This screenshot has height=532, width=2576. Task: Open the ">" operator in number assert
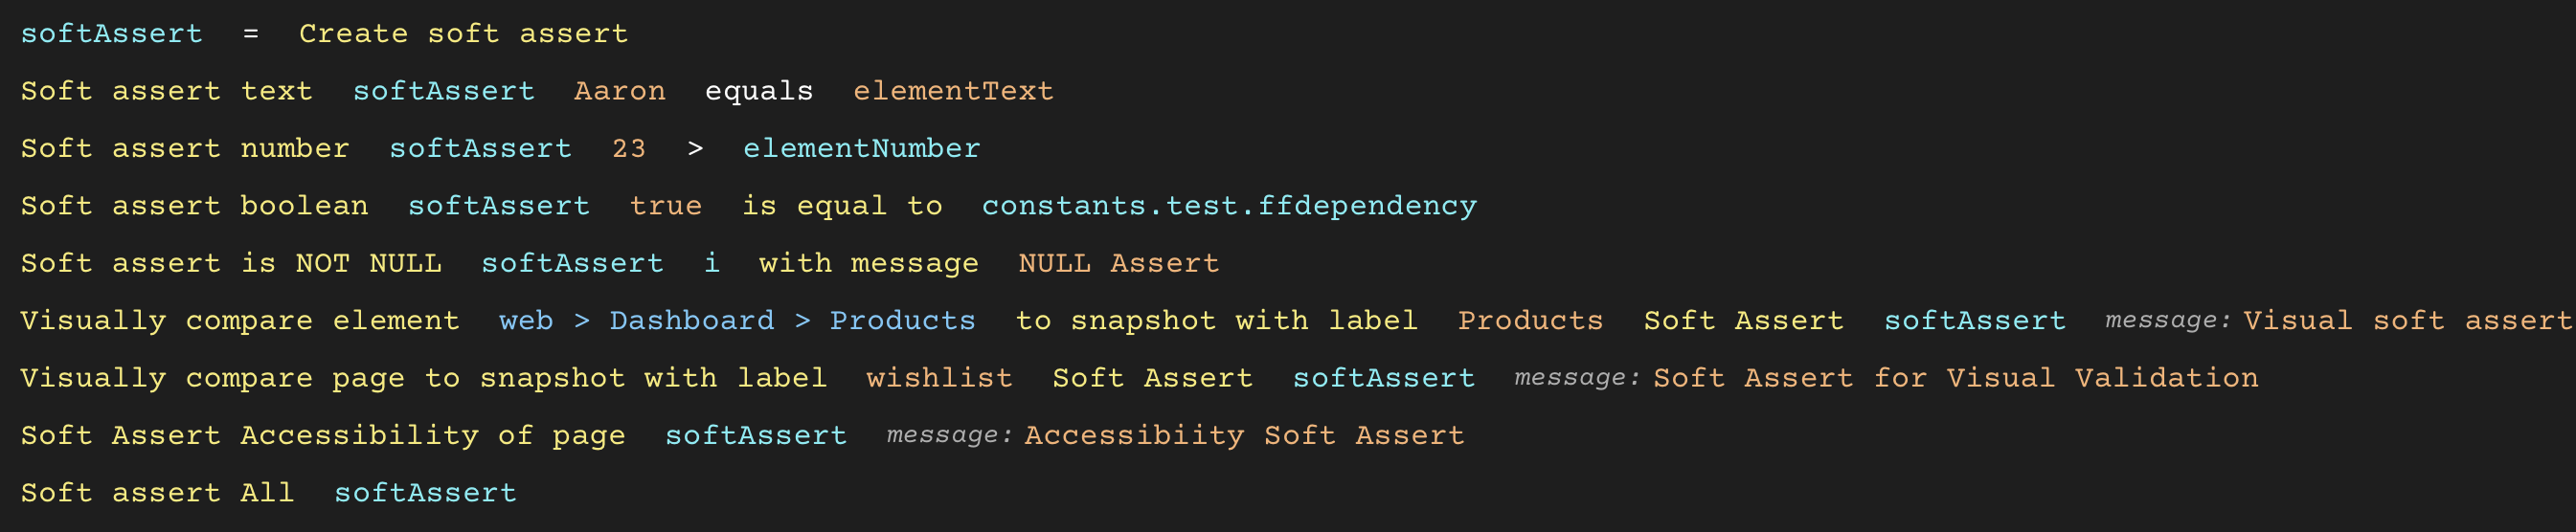[694, 149]
